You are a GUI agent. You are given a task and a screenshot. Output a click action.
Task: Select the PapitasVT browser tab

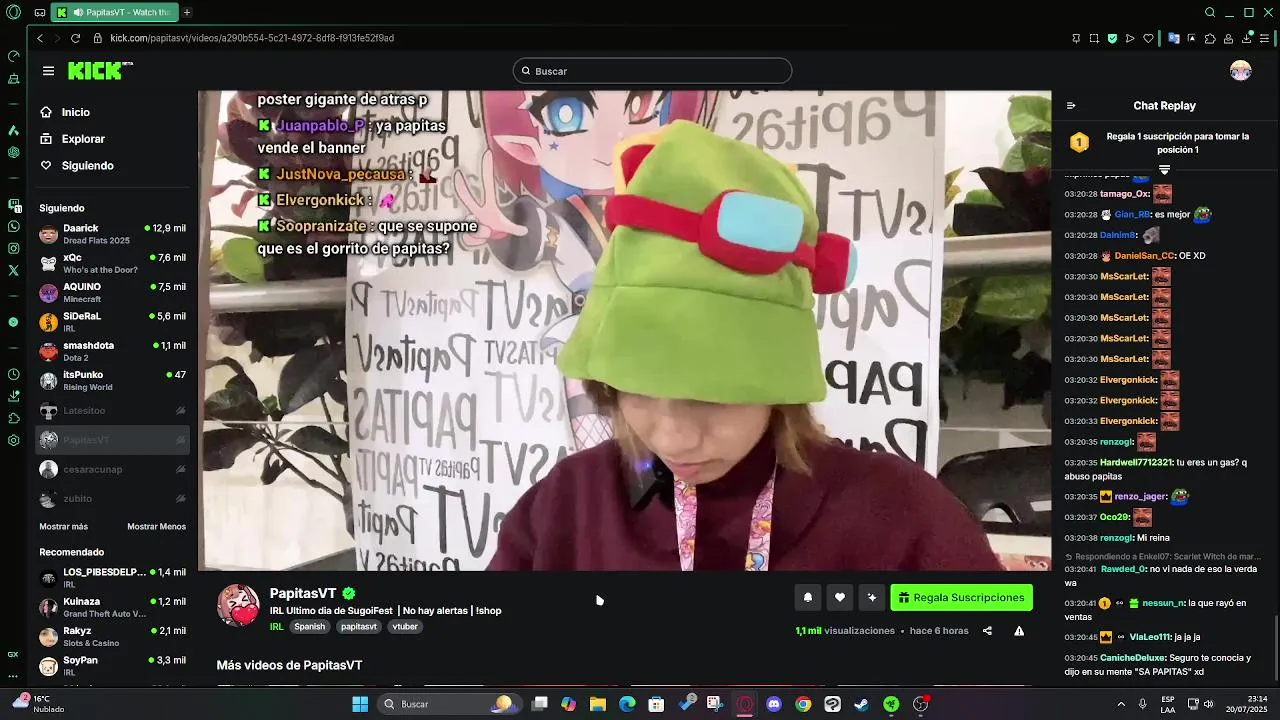point(114,12)
